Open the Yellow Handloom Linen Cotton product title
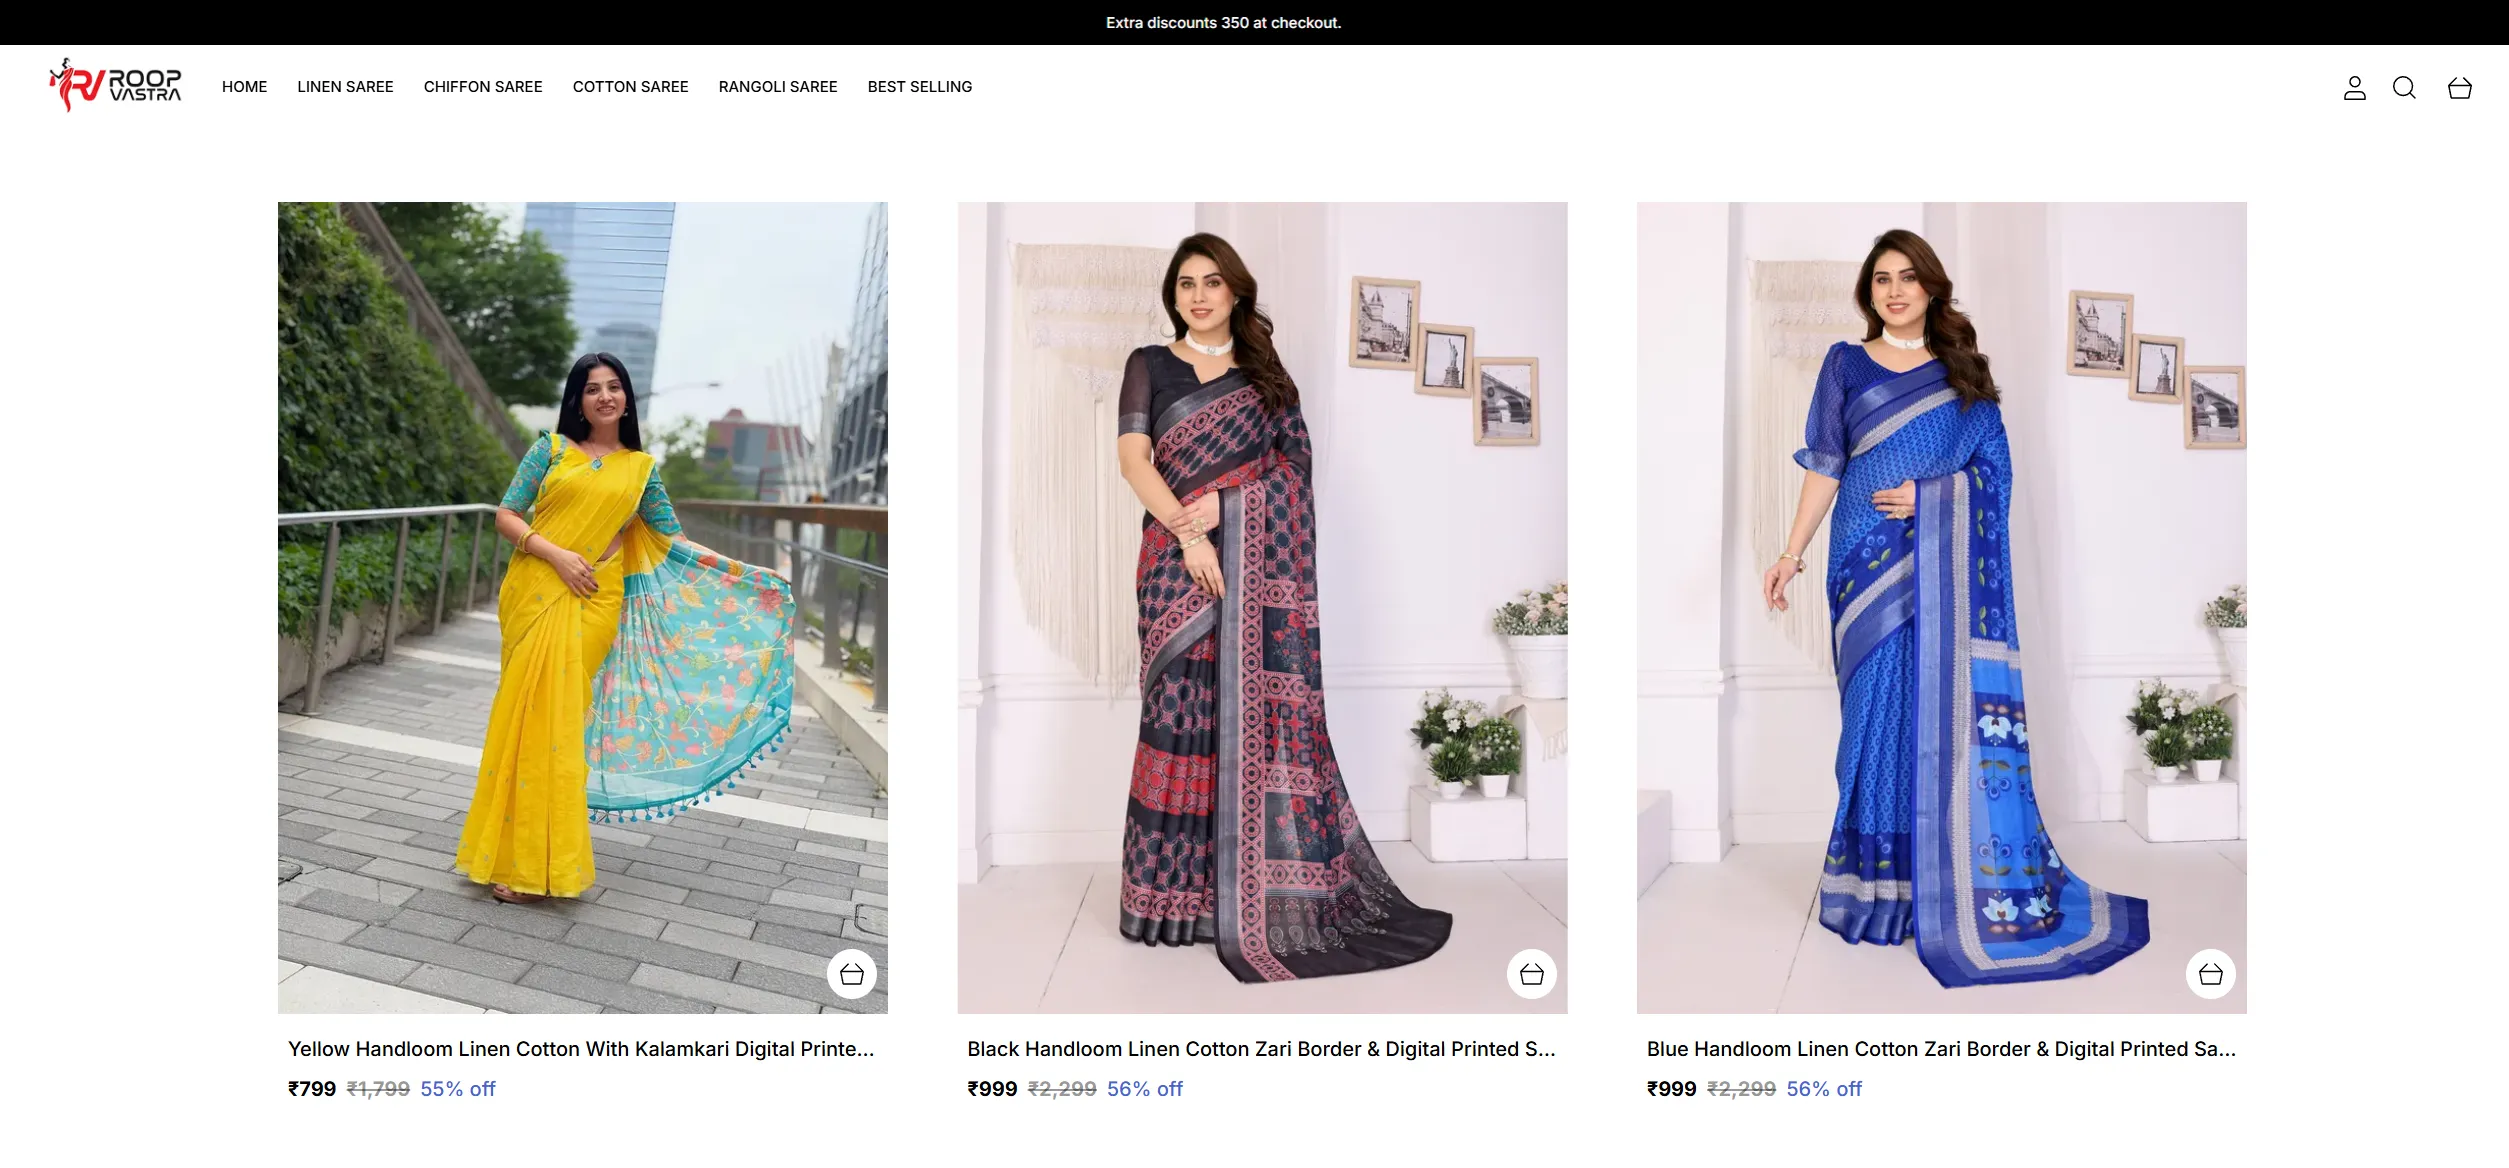 click(x=581, y=1049)
